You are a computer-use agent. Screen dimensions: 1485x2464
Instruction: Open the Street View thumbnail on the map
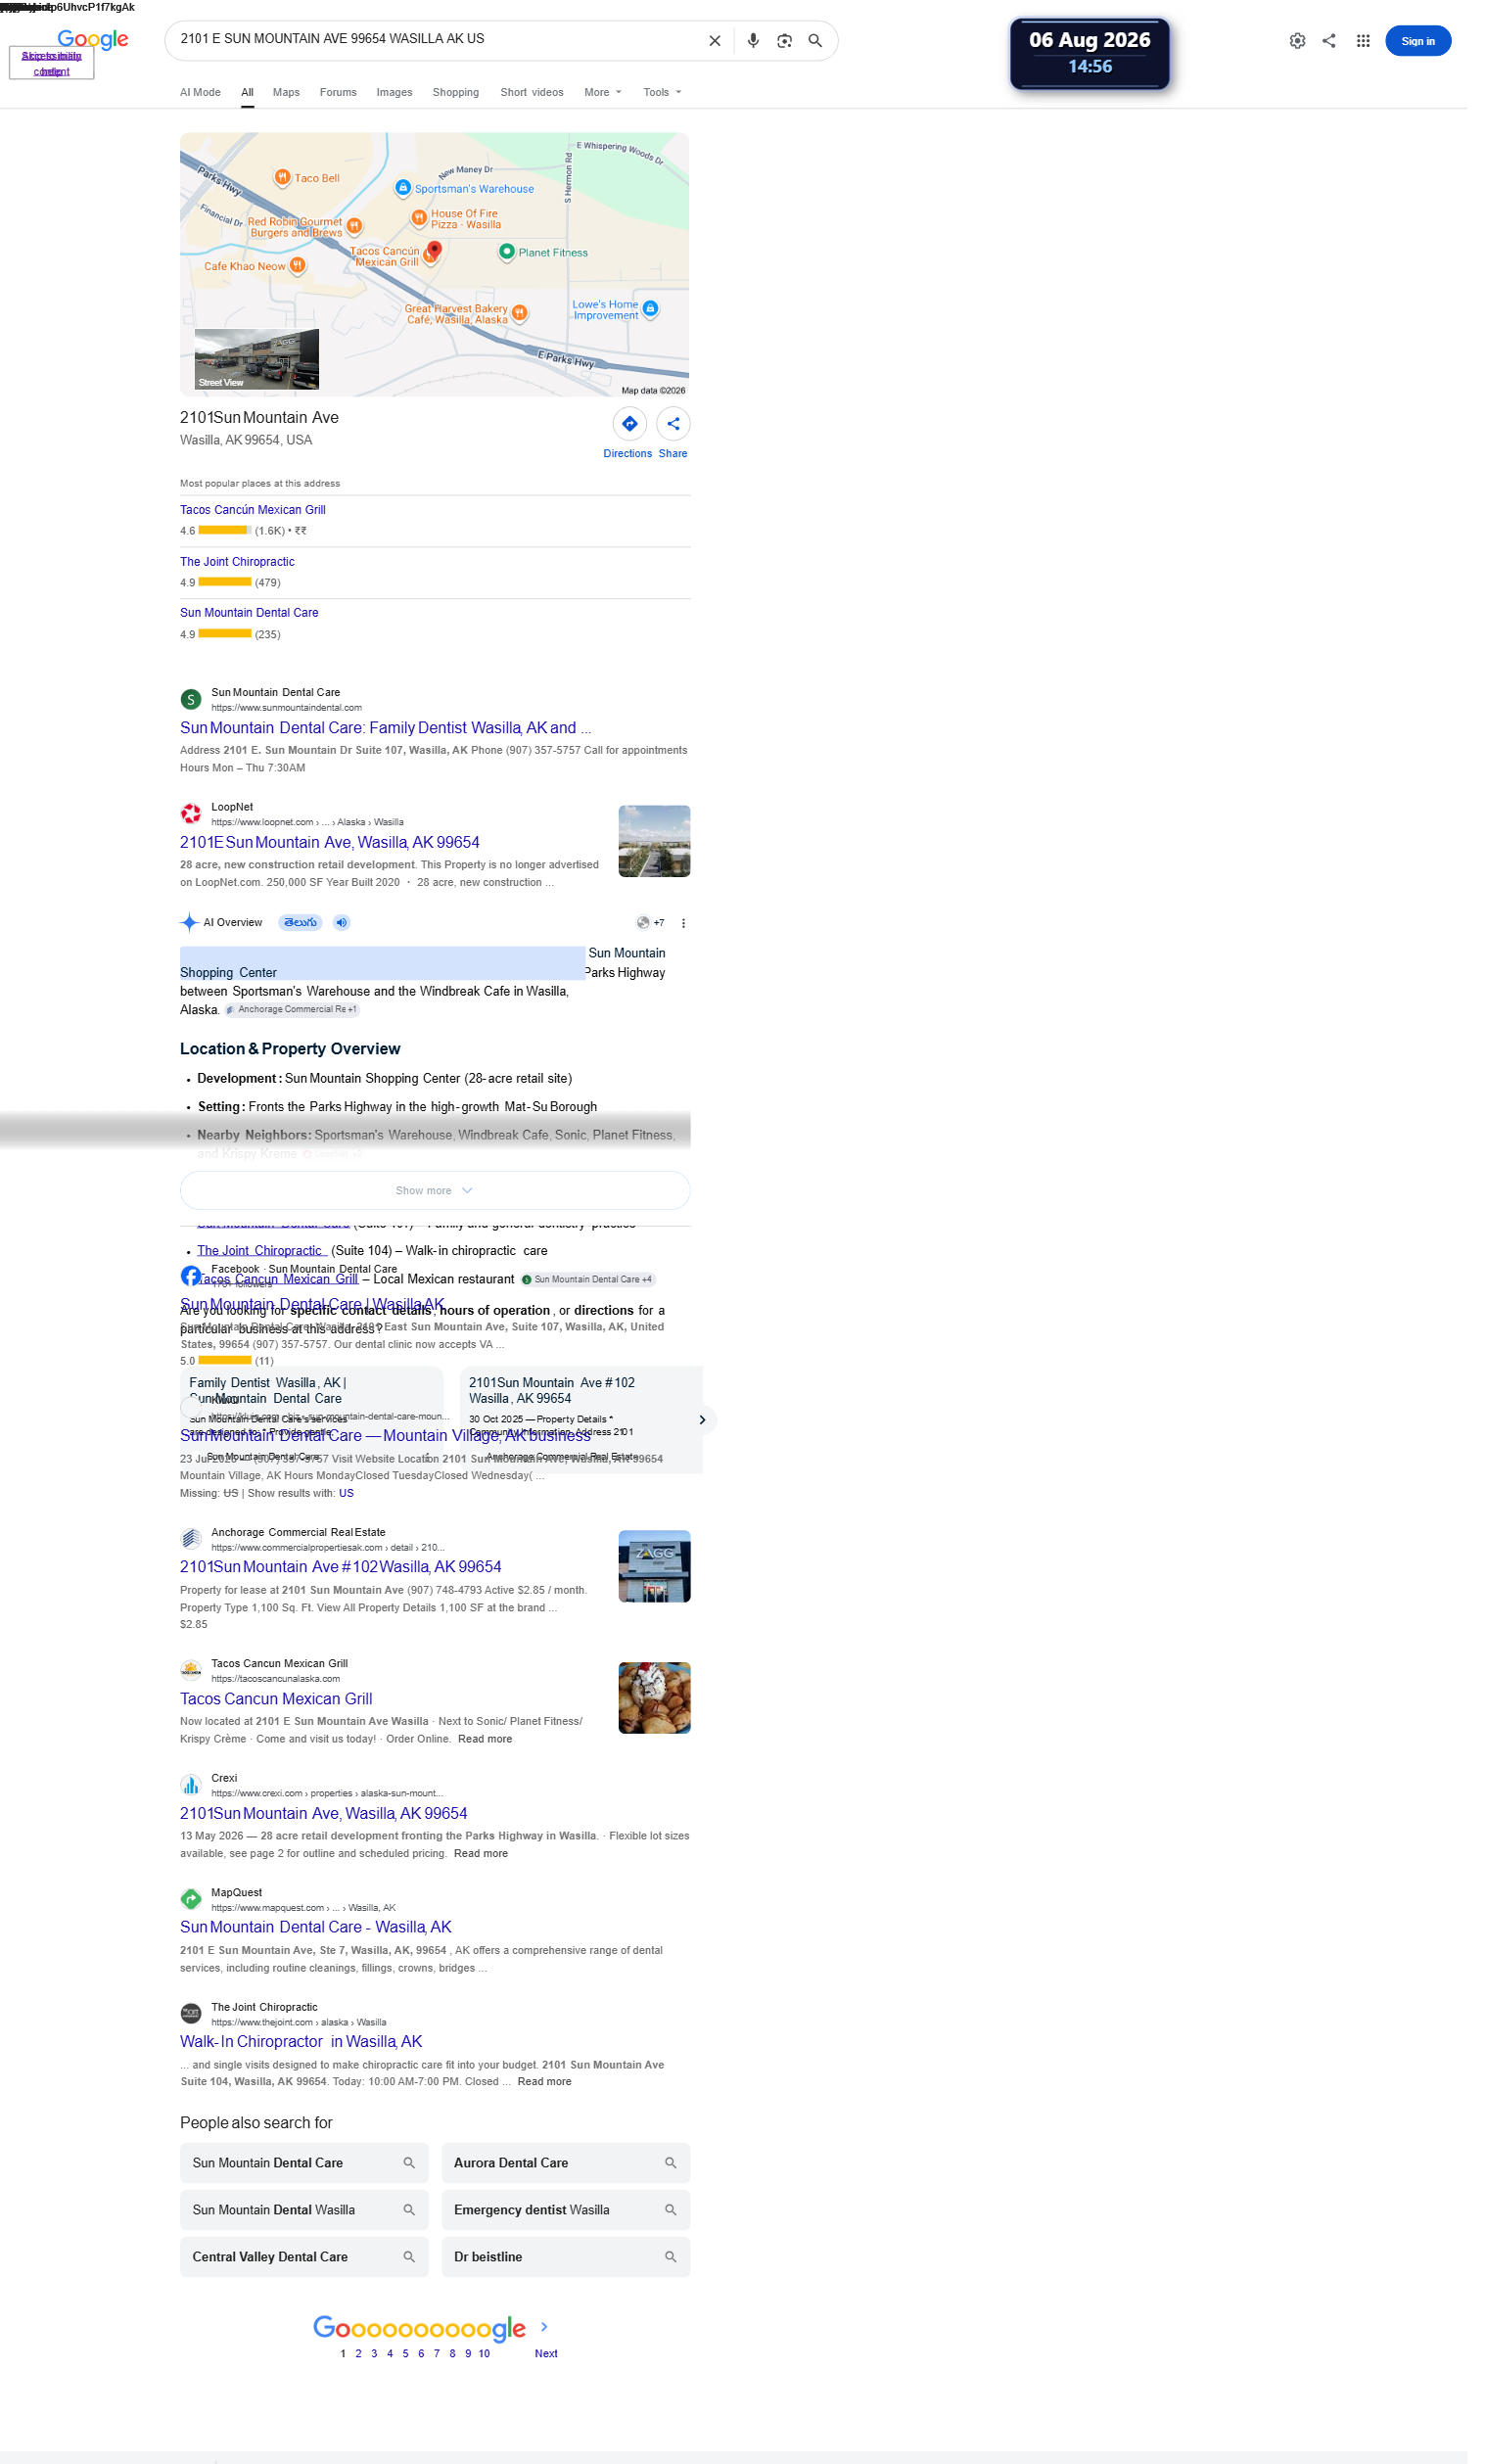(256, 359)
